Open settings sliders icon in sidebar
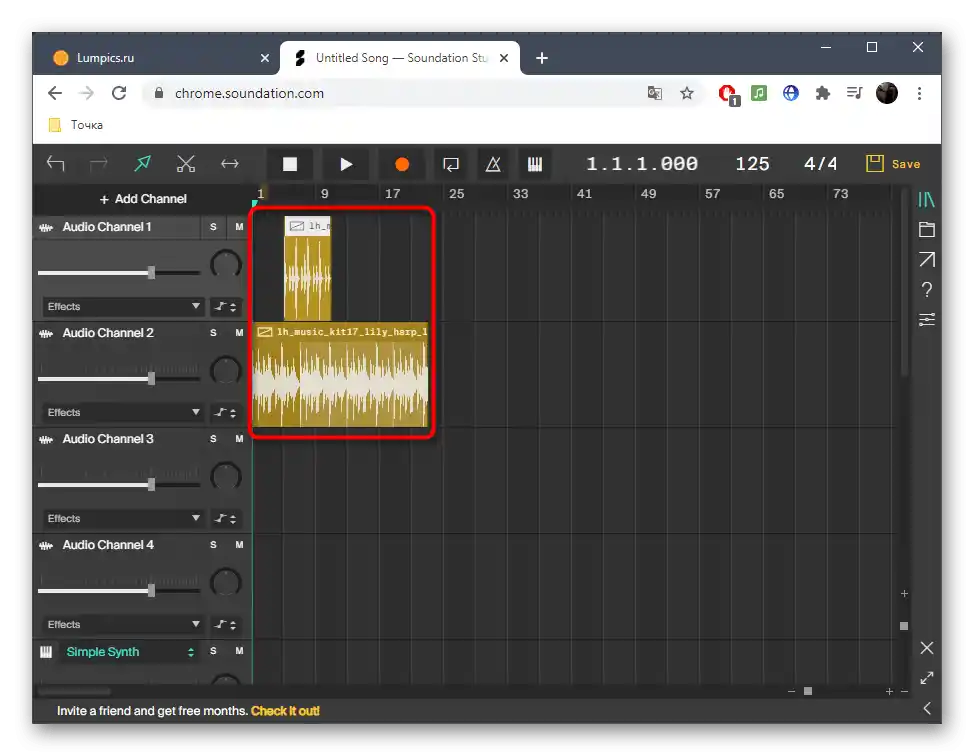The height and width of the screenshot is (756, 974). 926,319
